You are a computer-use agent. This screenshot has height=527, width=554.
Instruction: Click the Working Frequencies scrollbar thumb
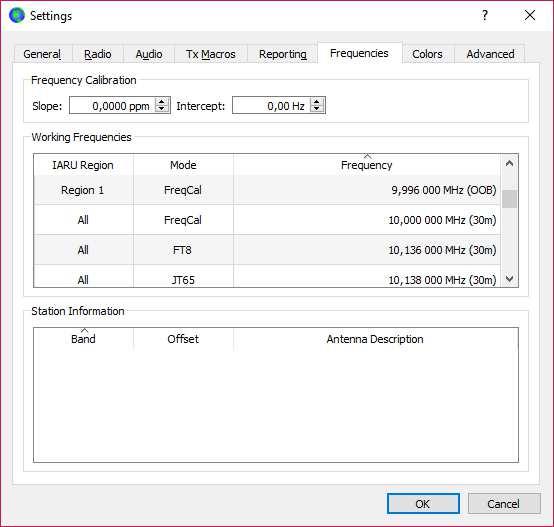(509, 199)
